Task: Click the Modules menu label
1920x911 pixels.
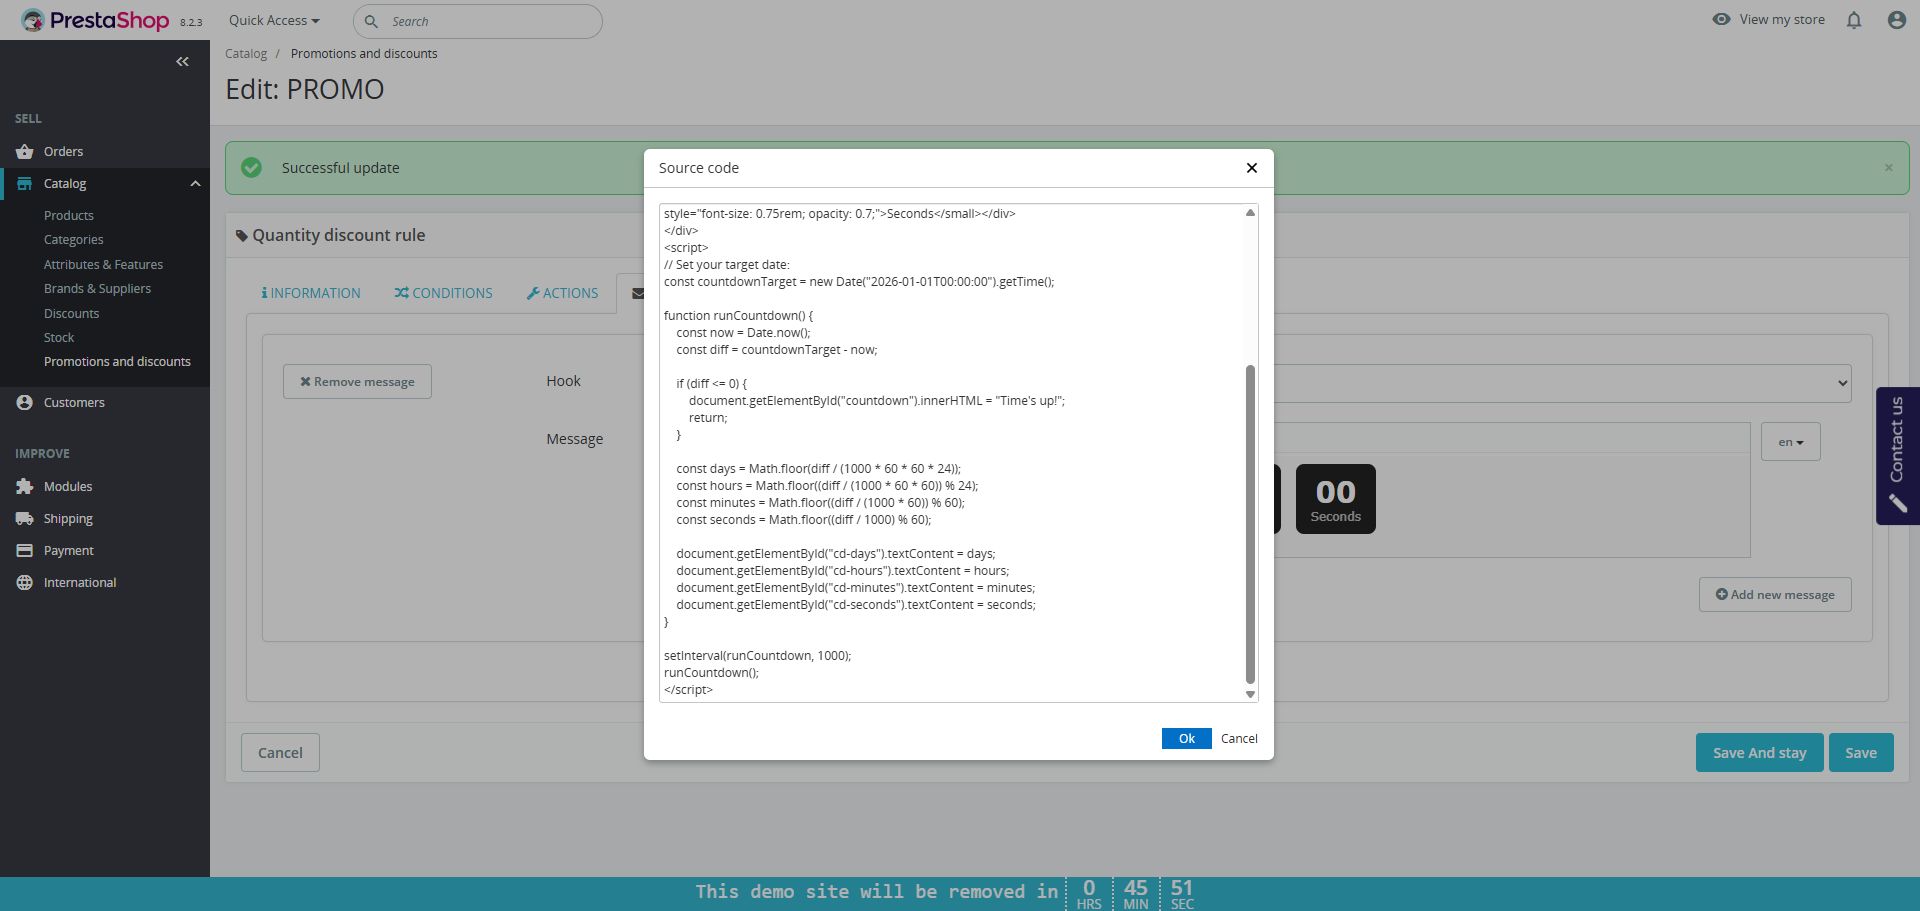Action: coord(68,487)
